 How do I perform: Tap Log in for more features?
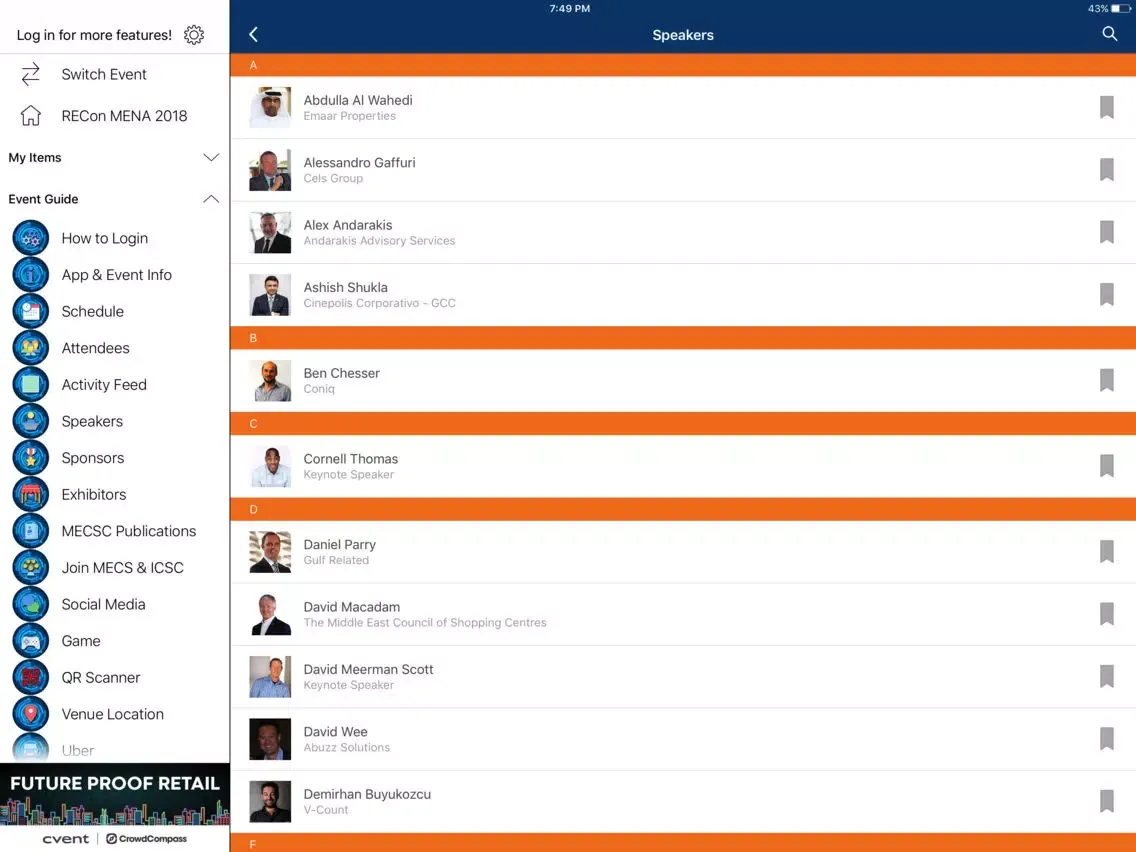[94, 35]
